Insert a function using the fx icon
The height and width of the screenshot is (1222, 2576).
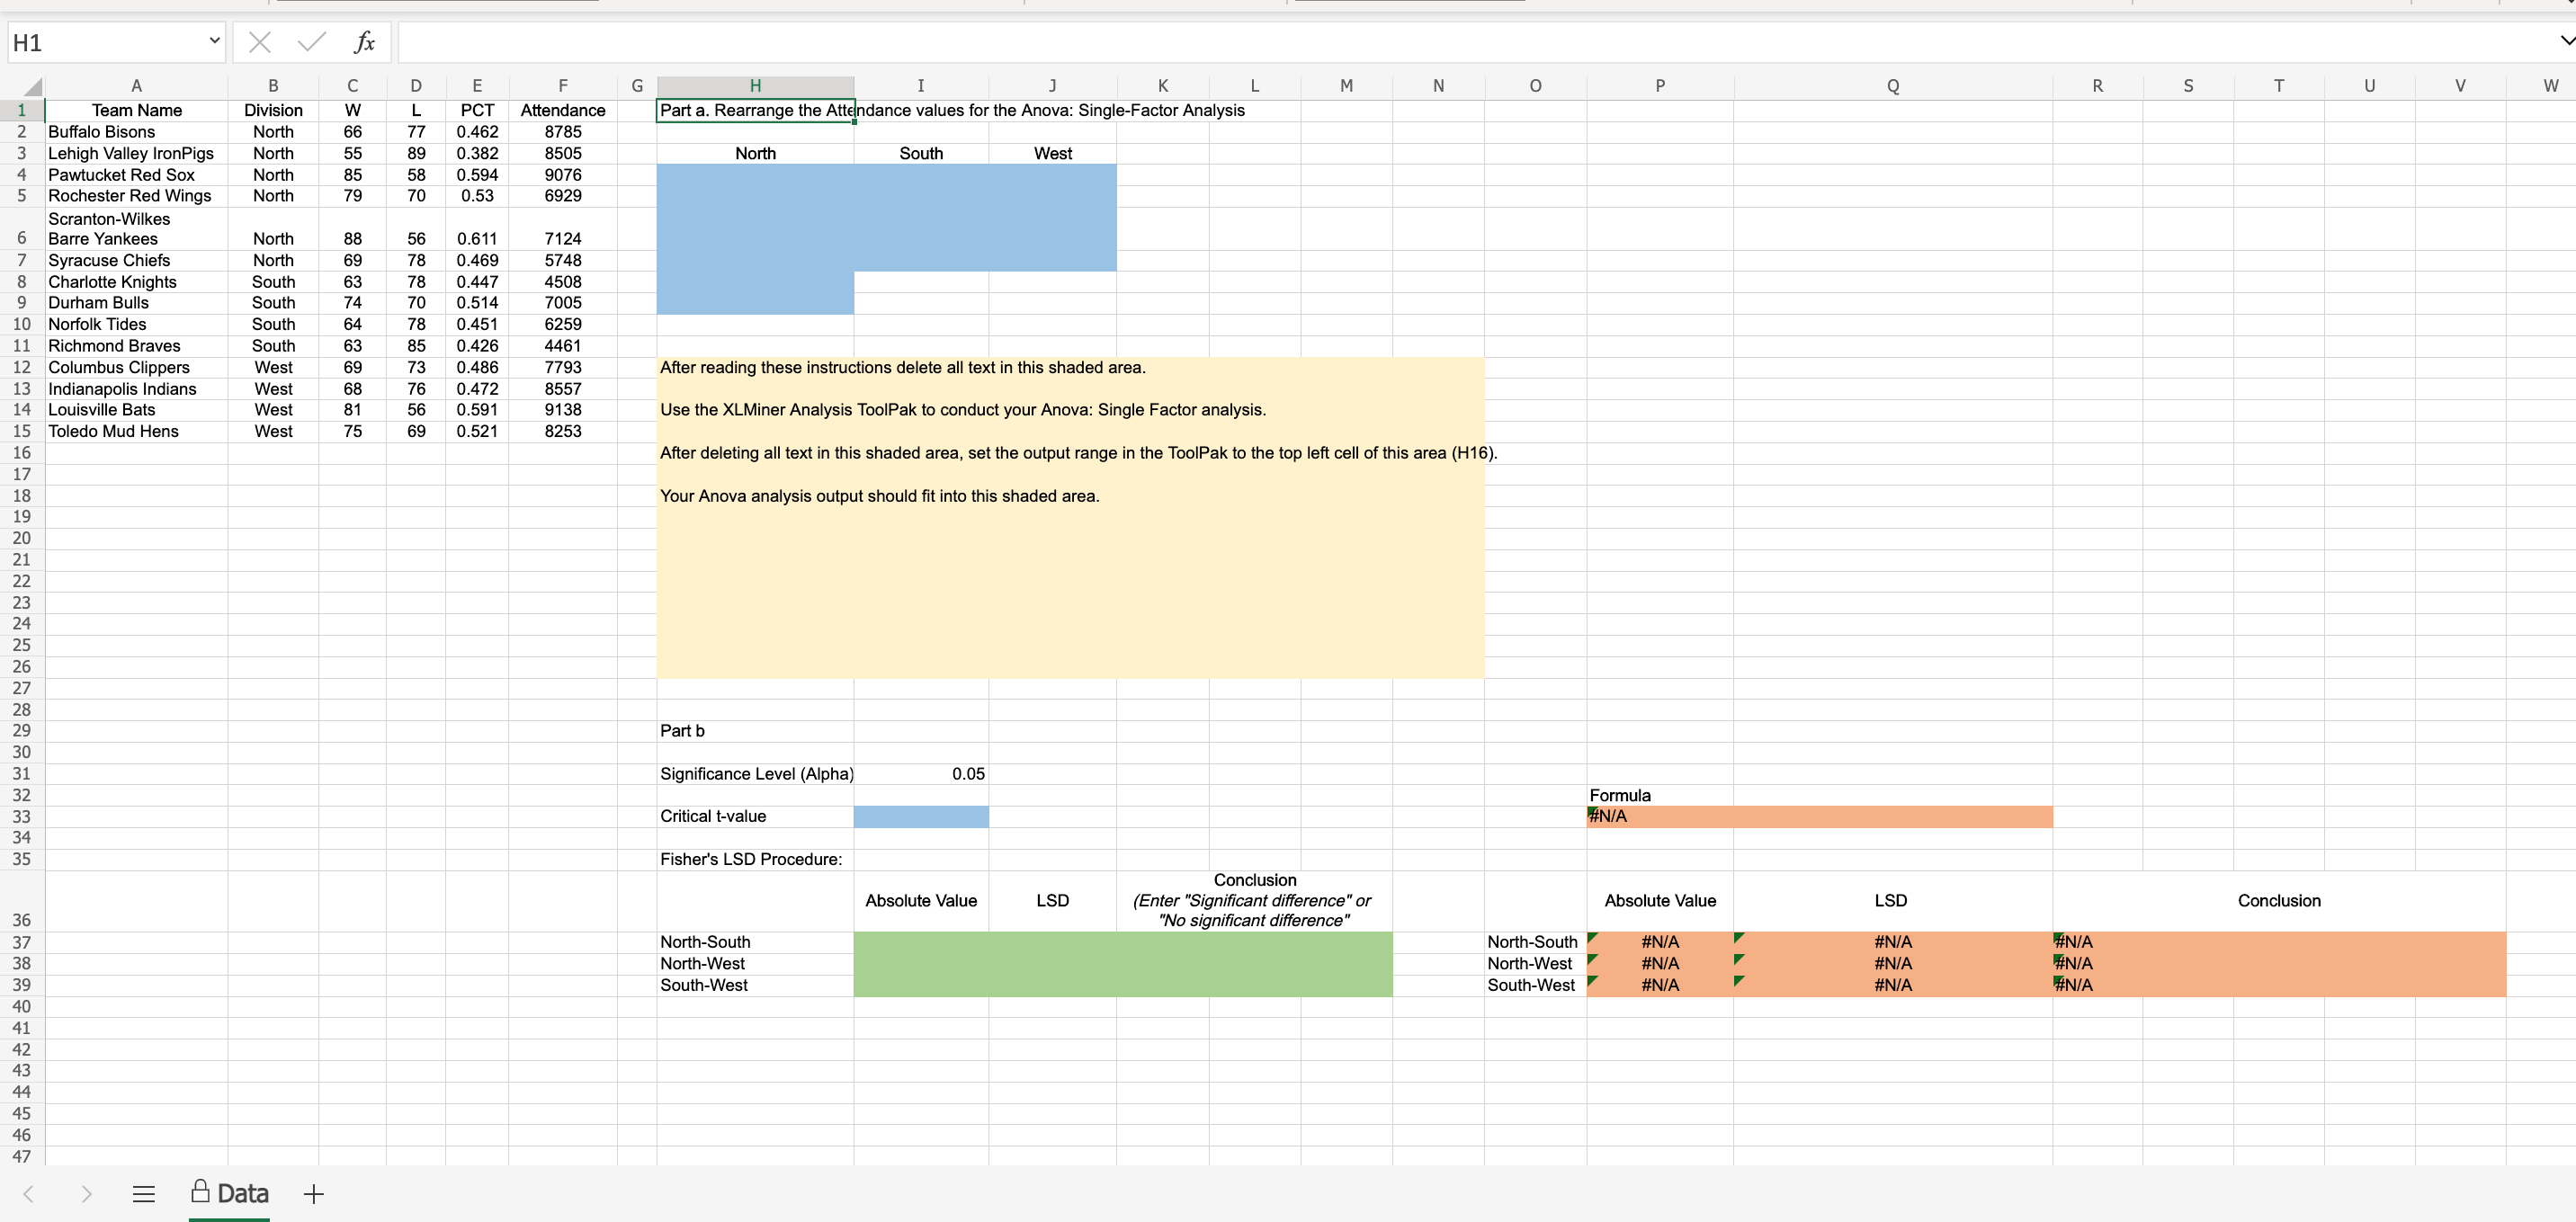363,42
